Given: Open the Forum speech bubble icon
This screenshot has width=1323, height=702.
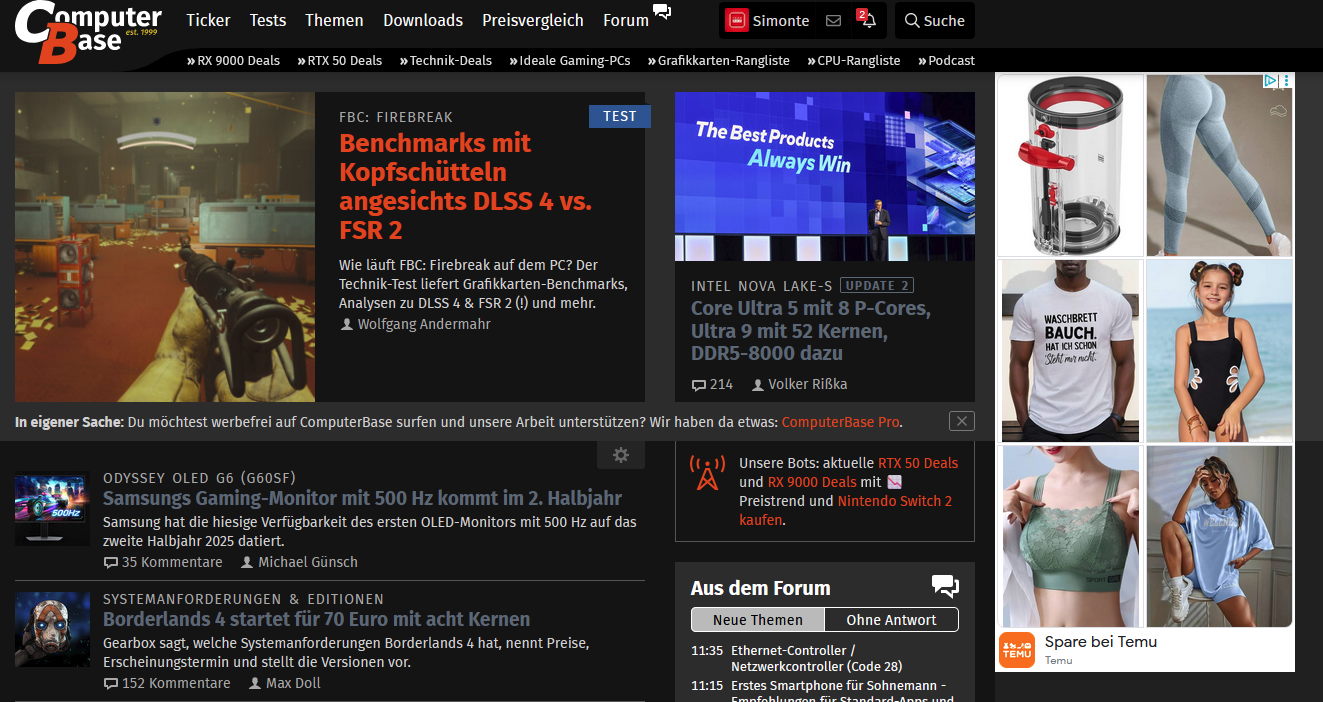Looking at the screenshot, I should (x=662, y=12).
